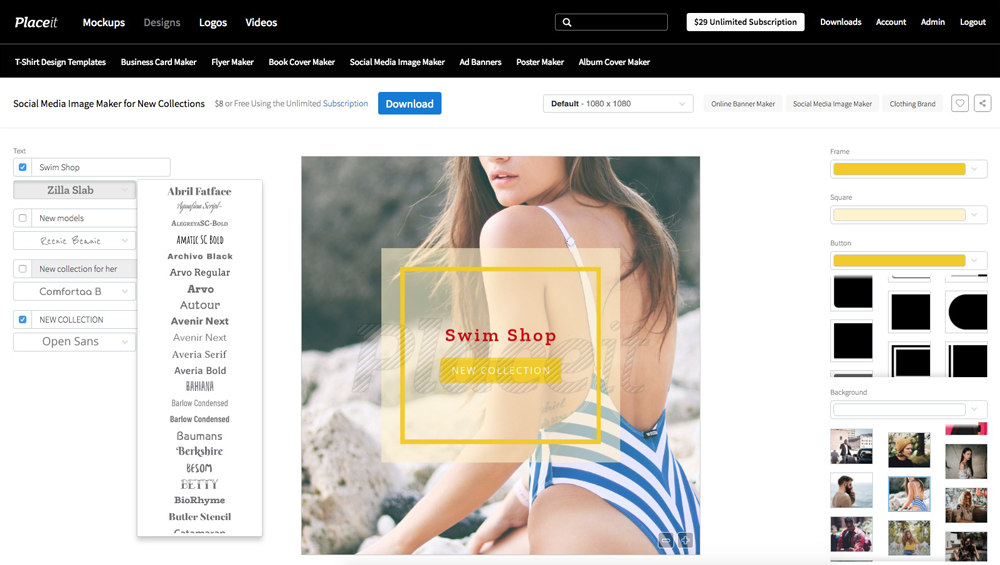
Task: Click the Placeit logo
Action: point(36,22)
